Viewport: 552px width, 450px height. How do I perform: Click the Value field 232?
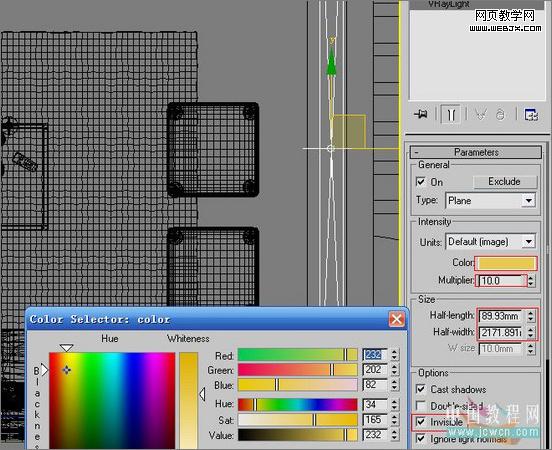pos(375,435)
